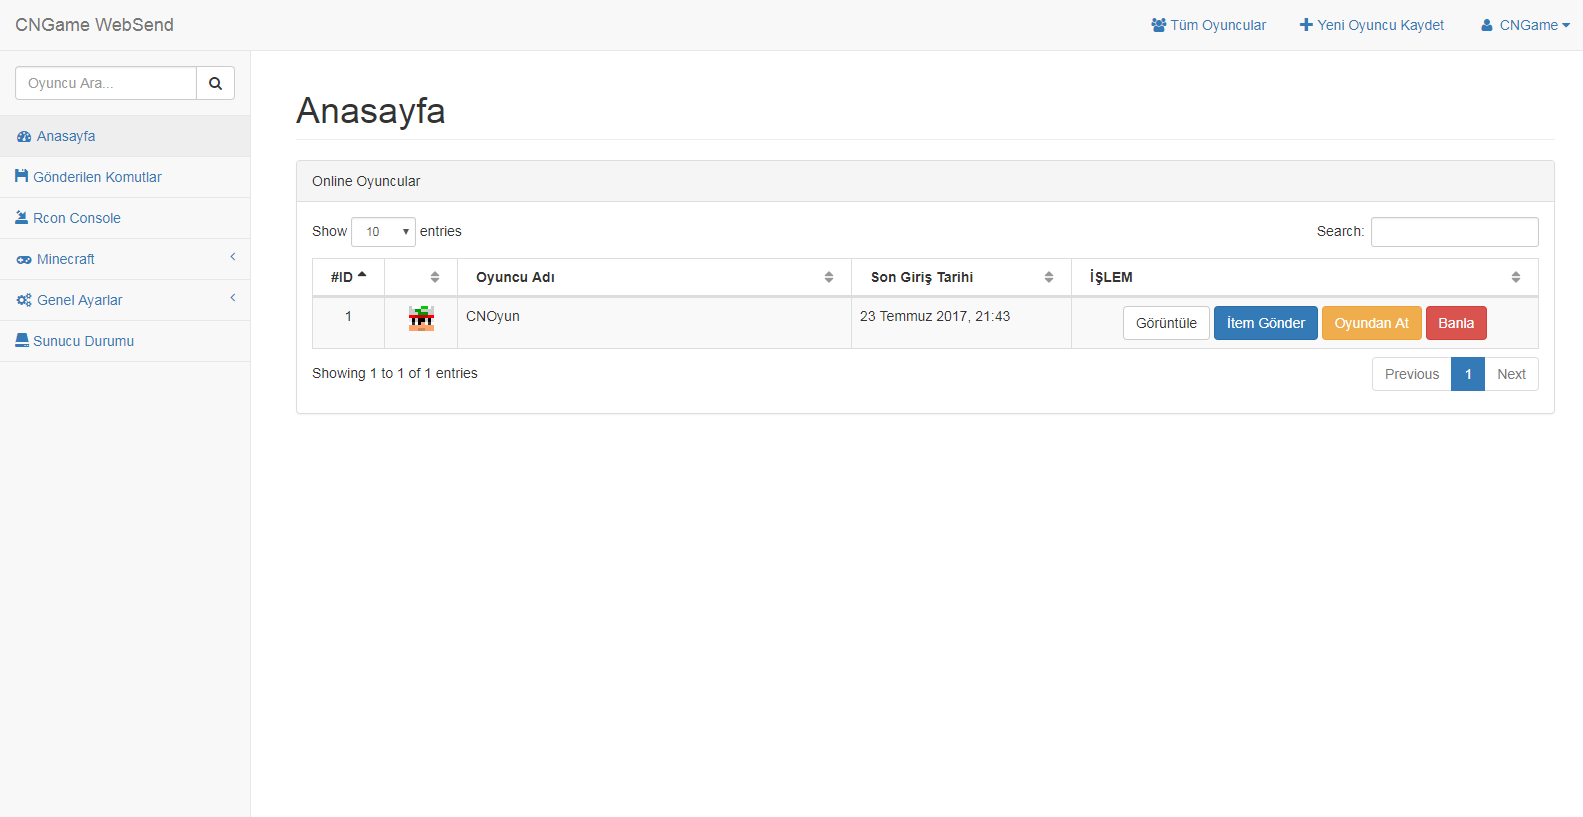Sort by the avatar column arrows

[435, 277]
